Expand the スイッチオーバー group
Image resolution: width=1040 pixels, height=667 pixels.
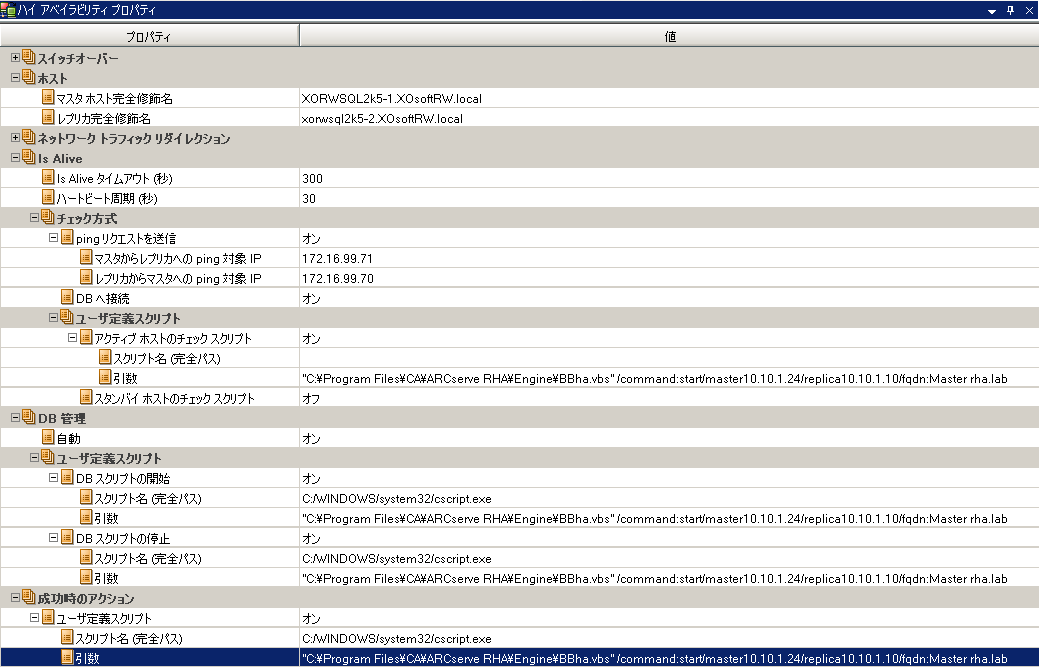[x=15, y=58]
